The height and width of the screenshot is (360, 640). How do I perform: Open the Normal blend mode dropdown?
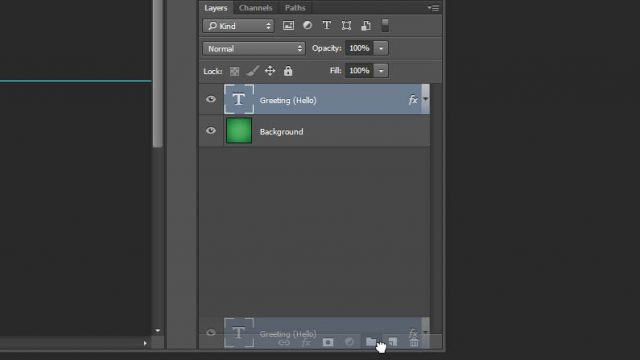pos(253,49)
